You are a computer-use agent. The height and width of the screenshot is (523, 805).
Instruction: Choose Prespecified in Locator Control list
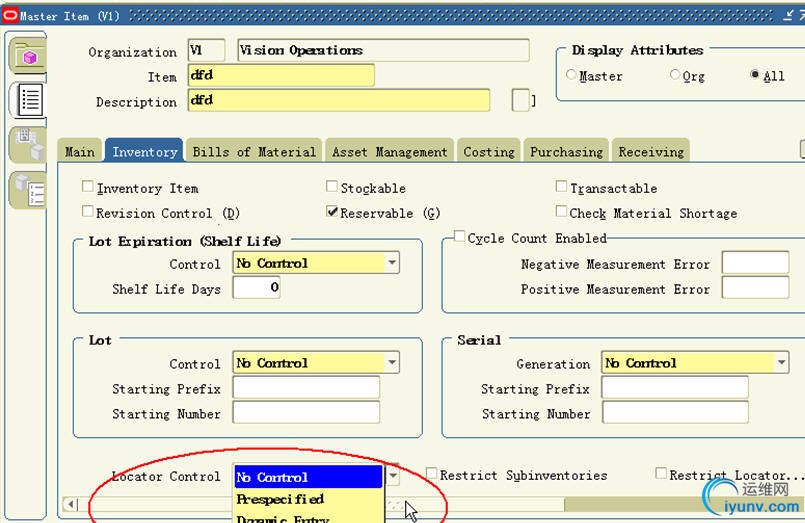click(x=308, y=499)
